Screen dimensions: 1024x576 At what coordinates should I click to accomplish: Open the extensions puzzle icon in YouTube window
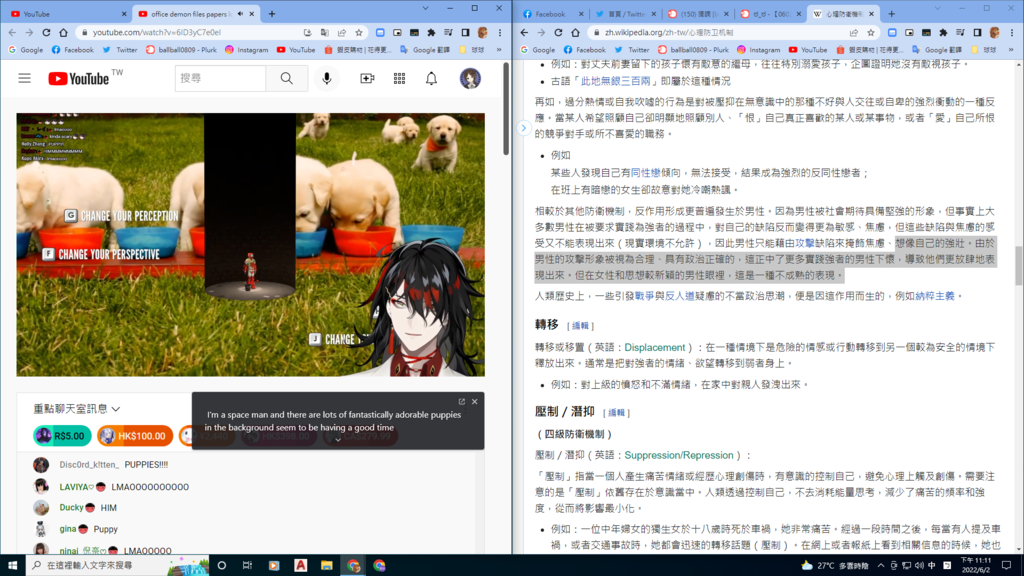[431, 32]
